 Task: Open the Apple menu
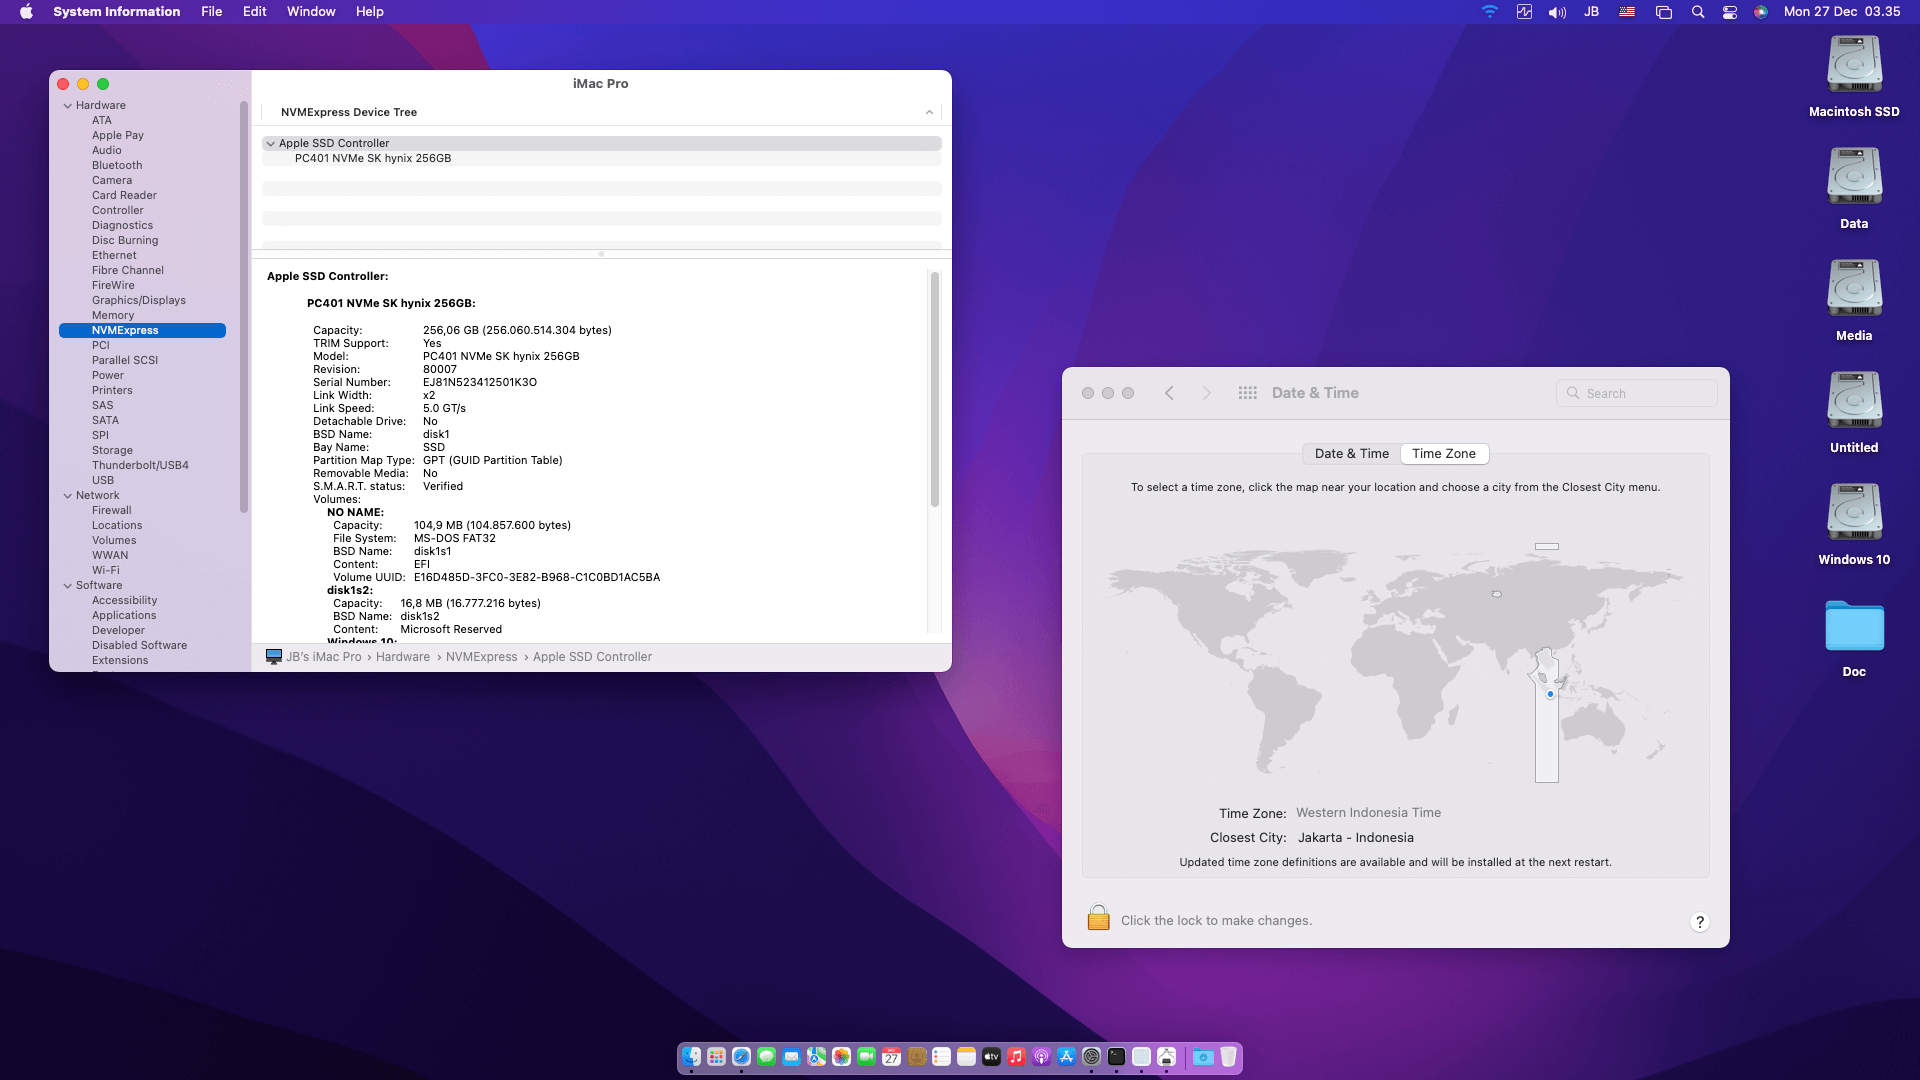(26, 12)
